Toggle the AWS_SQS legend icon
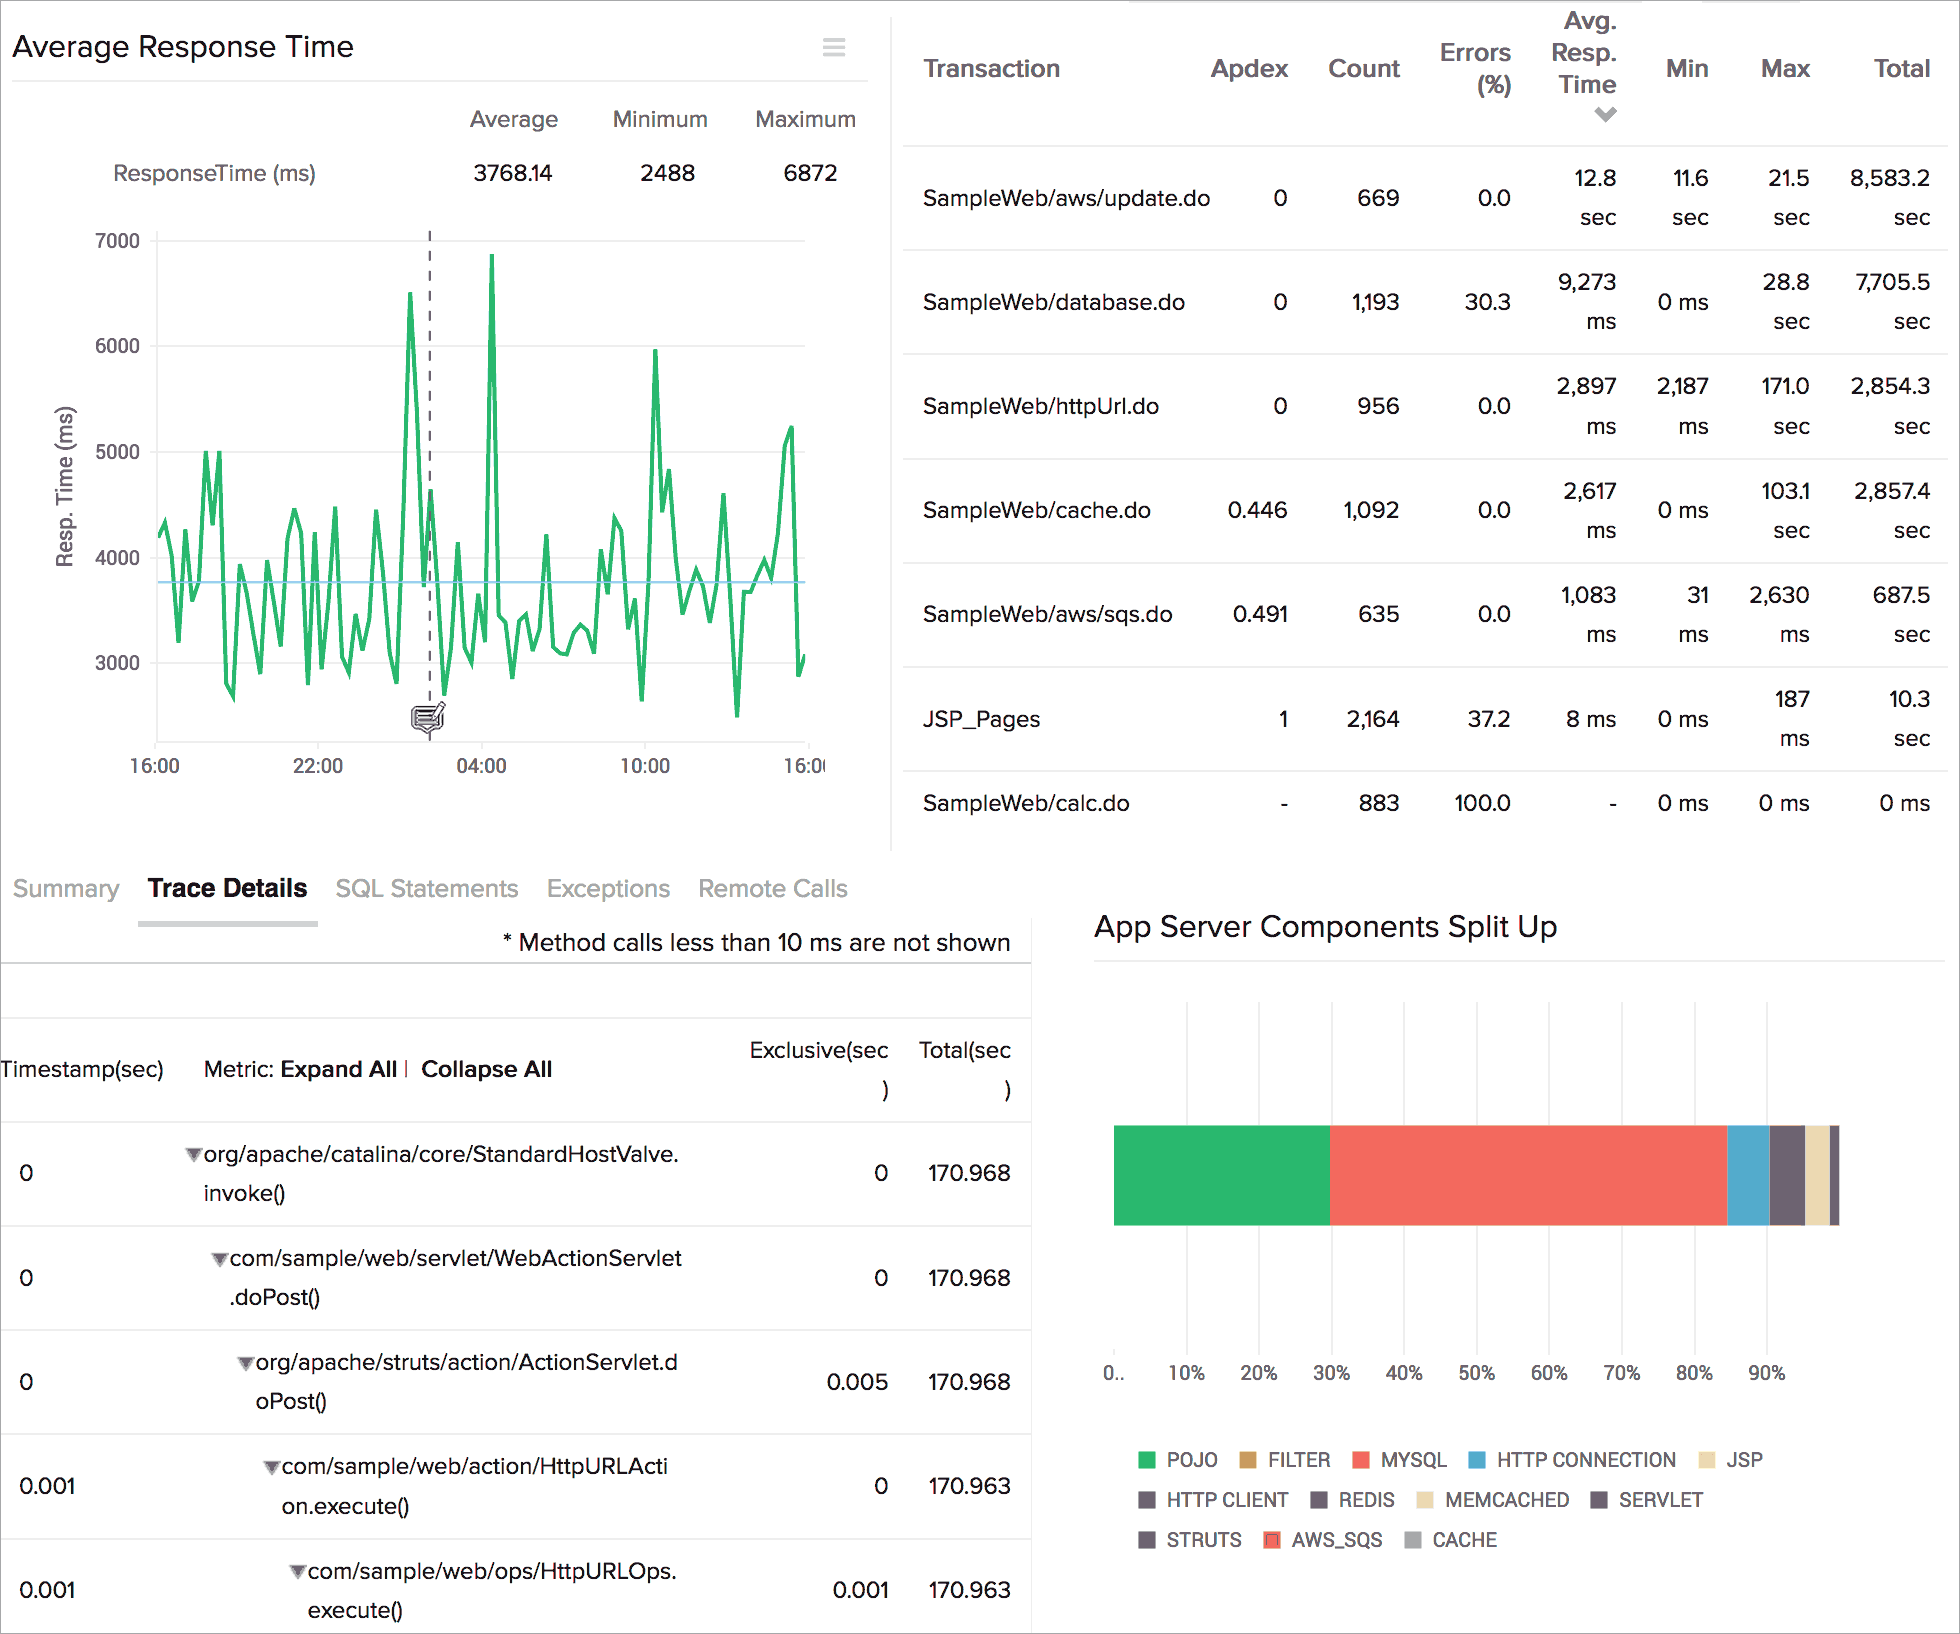Viewport: 1960px width, 1634px height. [x=1272, y=1540]
